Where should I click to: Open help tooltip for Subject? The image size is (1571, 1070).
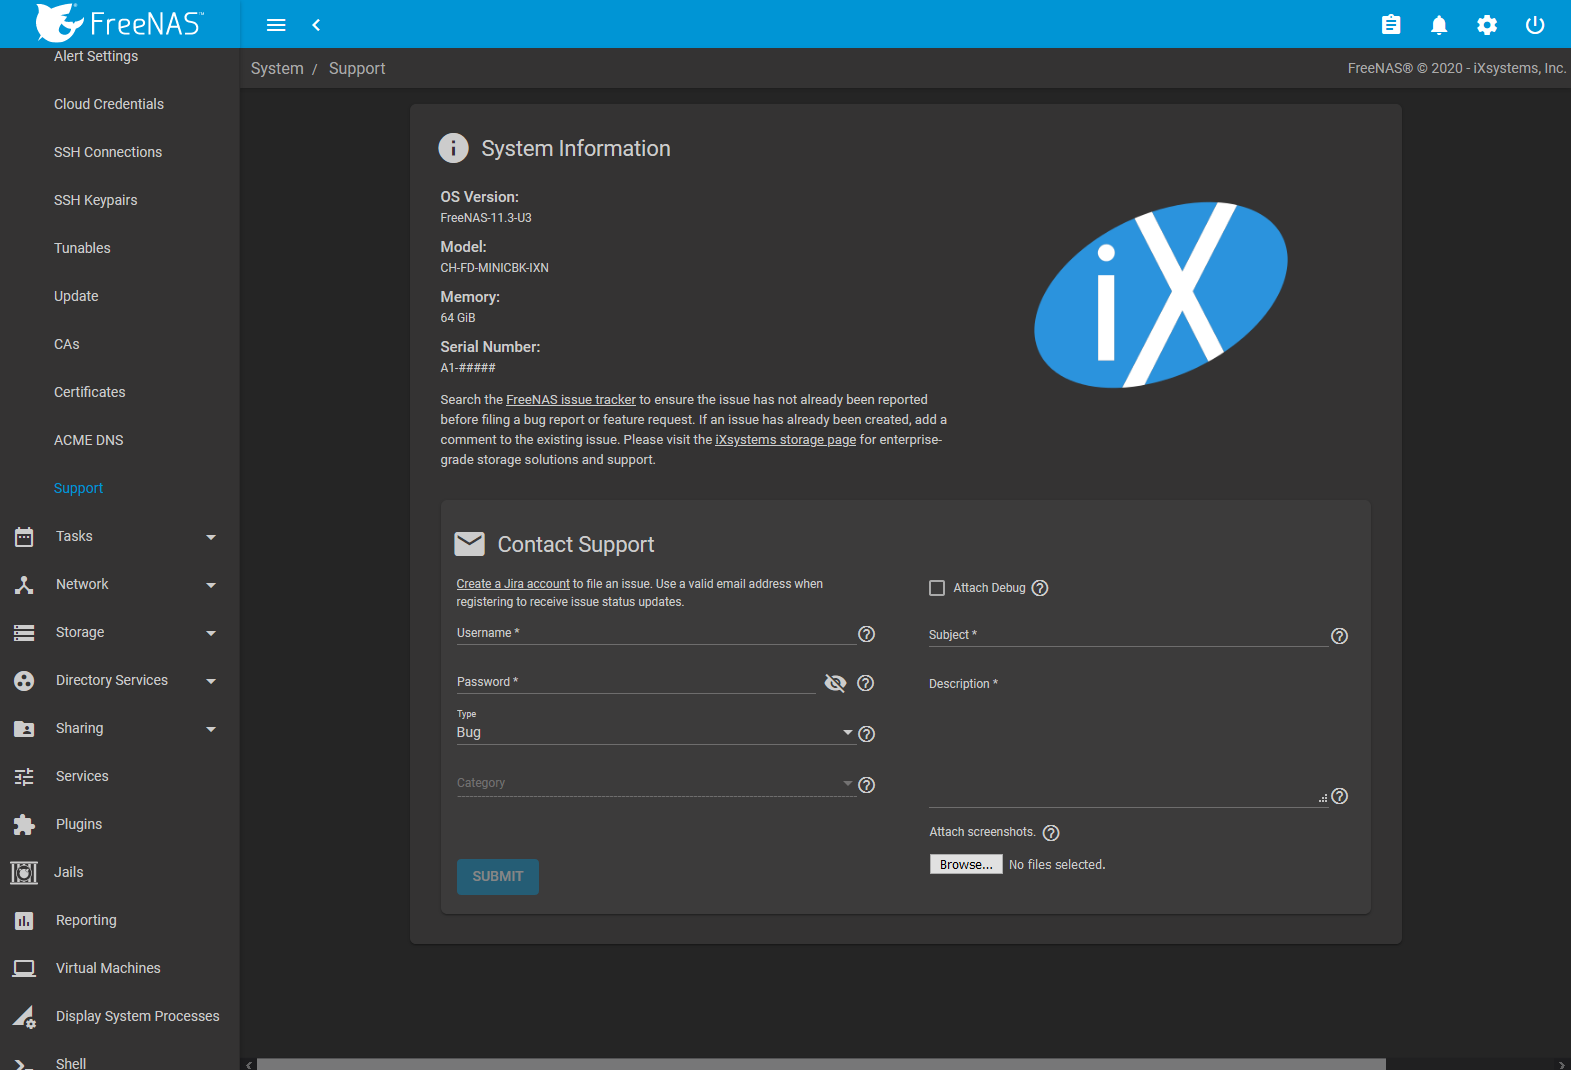click(x=1340, y=636)
